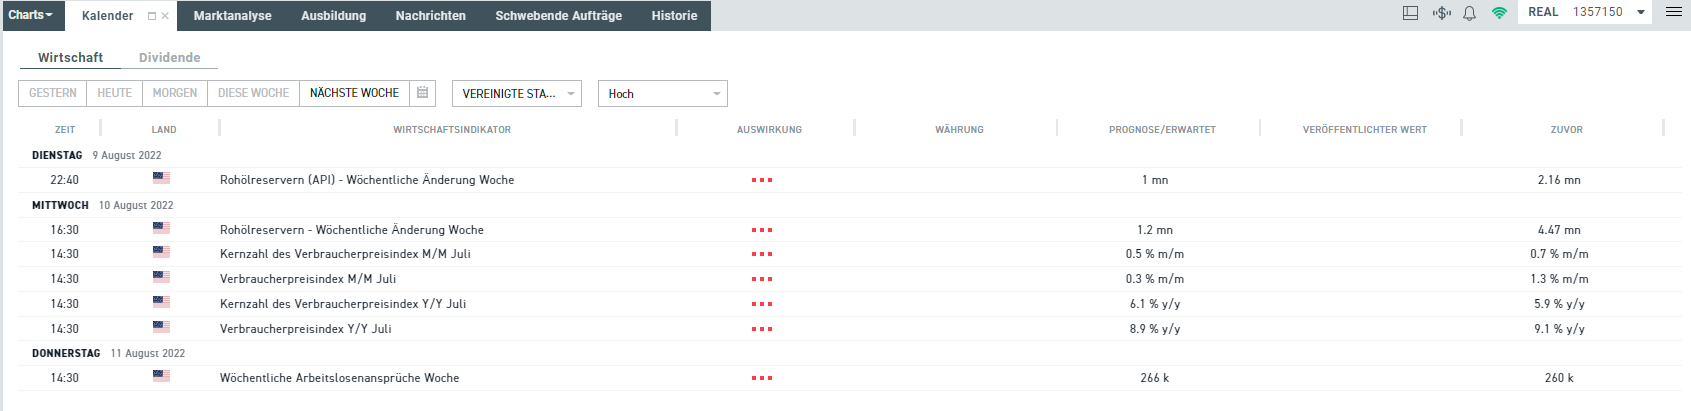1691x411 pixels.
Task: Click the dollar price alert icon
Action: (1441, 13)
